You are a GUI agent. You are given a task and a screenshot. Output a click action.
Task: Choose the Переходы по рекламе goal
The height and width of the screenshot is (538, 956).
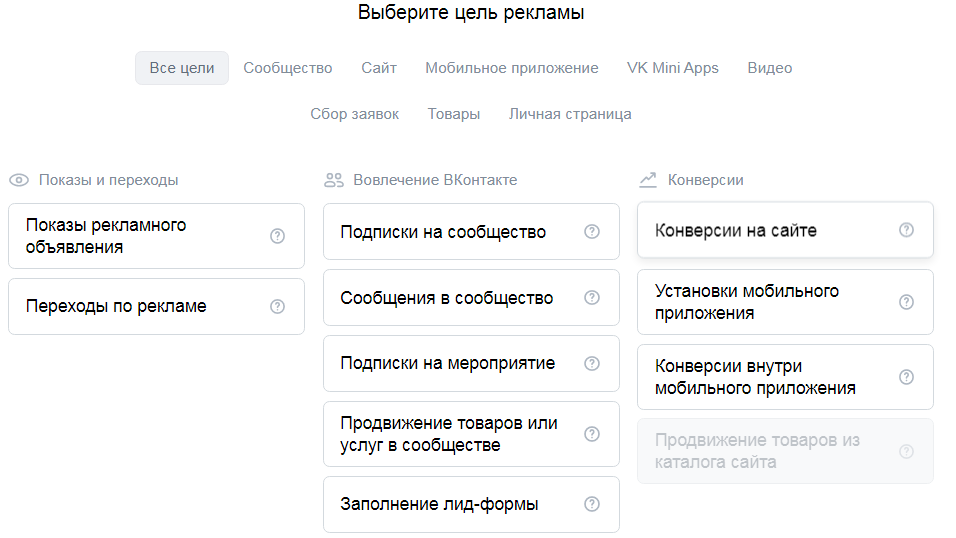click(x=130, y=306)
